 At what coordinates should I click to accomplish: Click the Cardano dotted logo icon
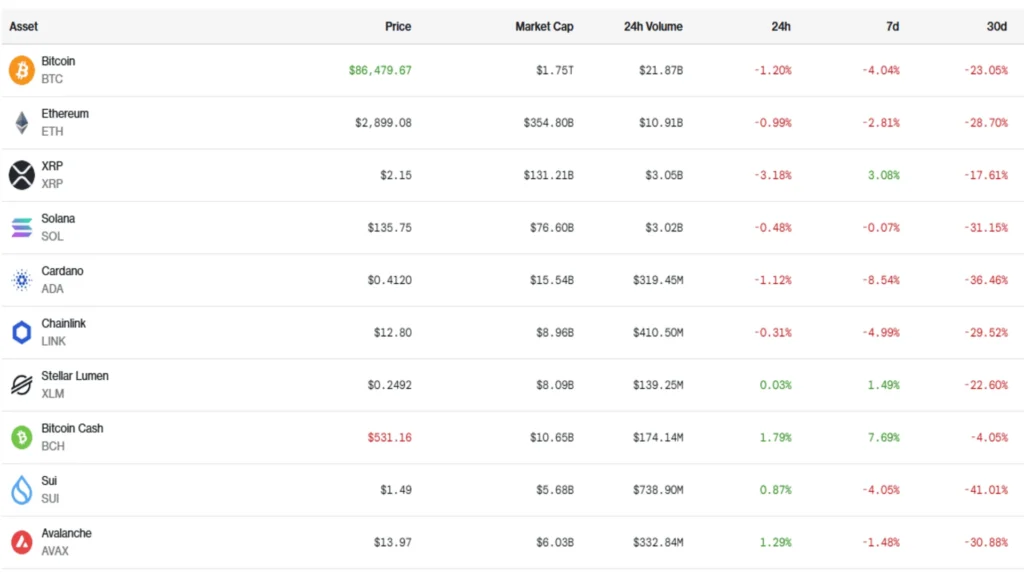pos(21,280)
